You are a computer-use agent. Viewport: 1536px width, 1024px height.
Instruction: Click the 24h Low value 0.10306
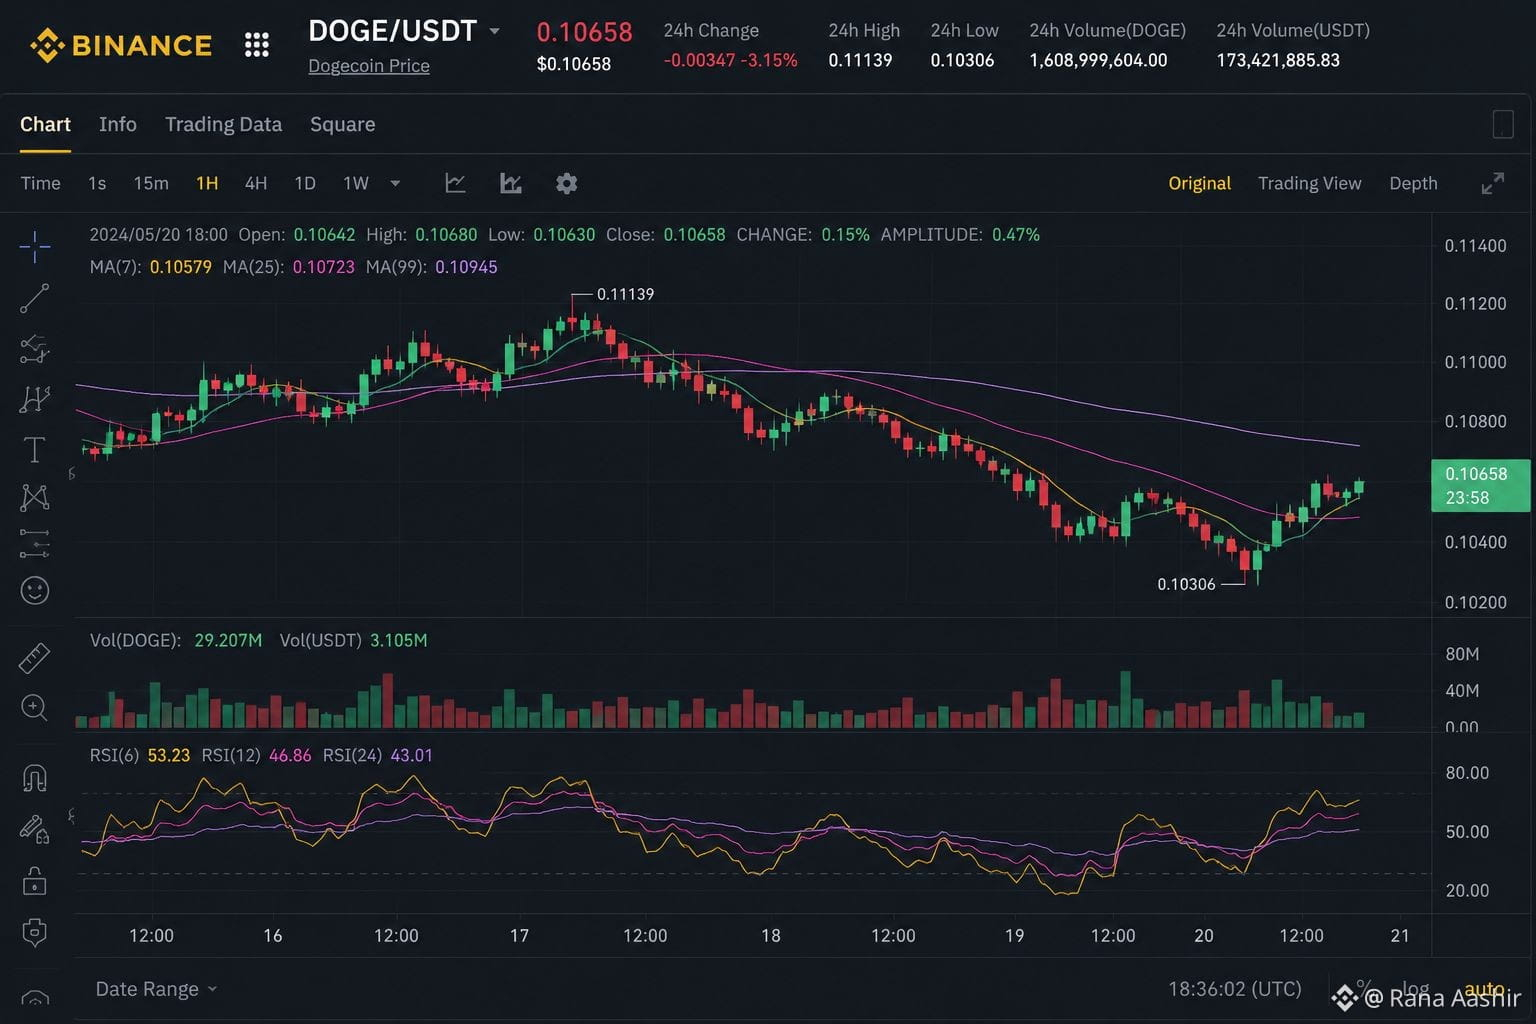962,60
